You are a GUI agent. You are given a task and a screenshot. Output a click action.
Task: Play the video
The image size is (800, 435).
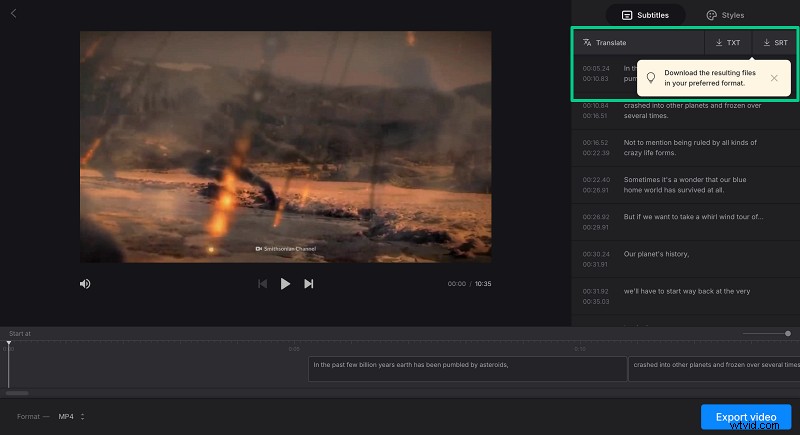coord(285,284)
